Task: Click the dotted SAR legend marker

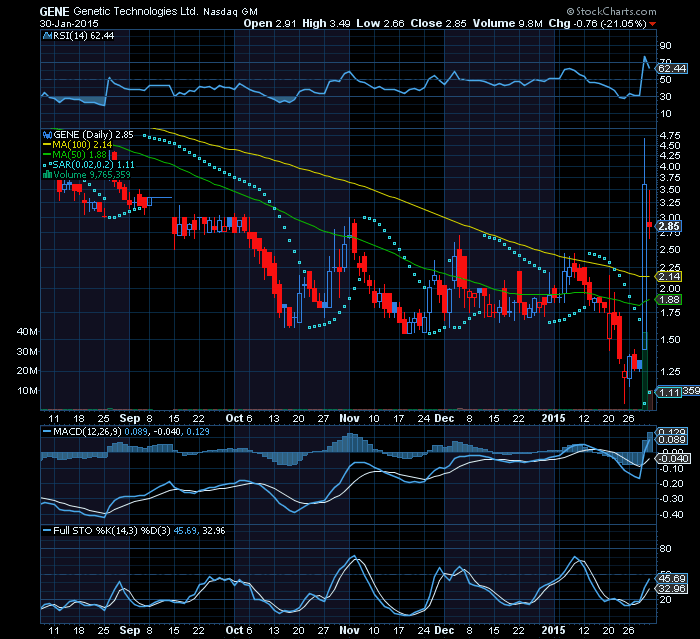Action: 47,165
